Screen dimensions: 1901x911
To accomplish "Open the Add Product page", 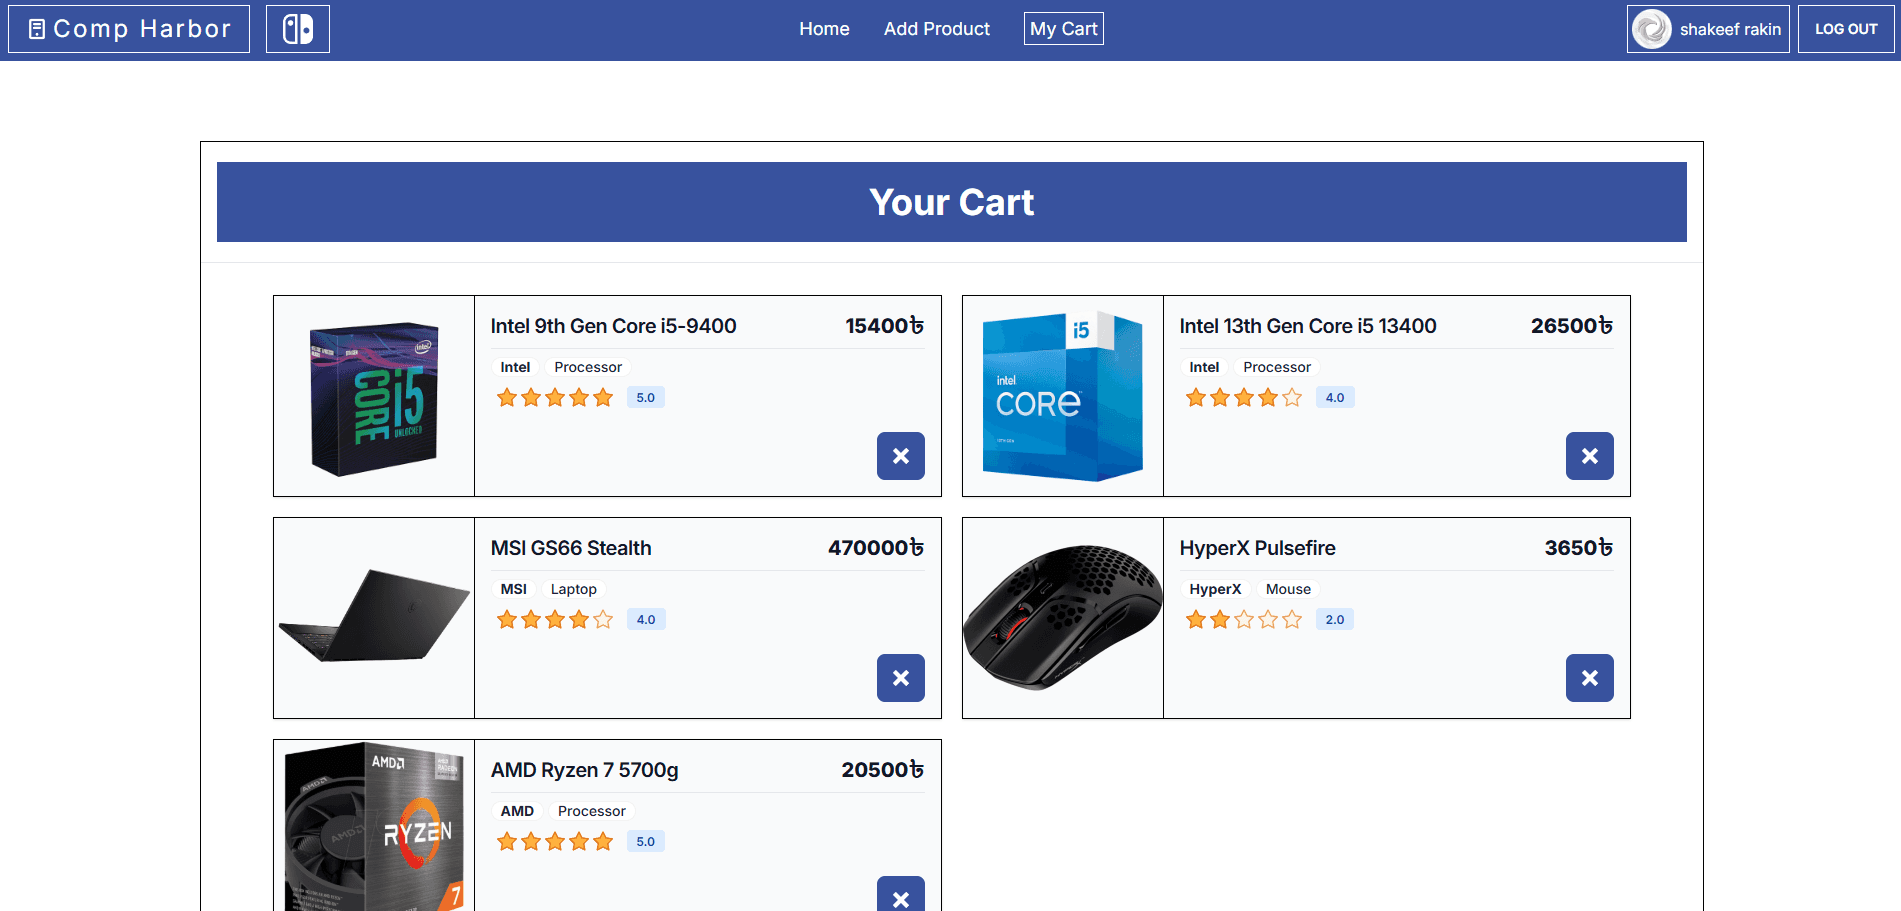I will click(936, 29).
